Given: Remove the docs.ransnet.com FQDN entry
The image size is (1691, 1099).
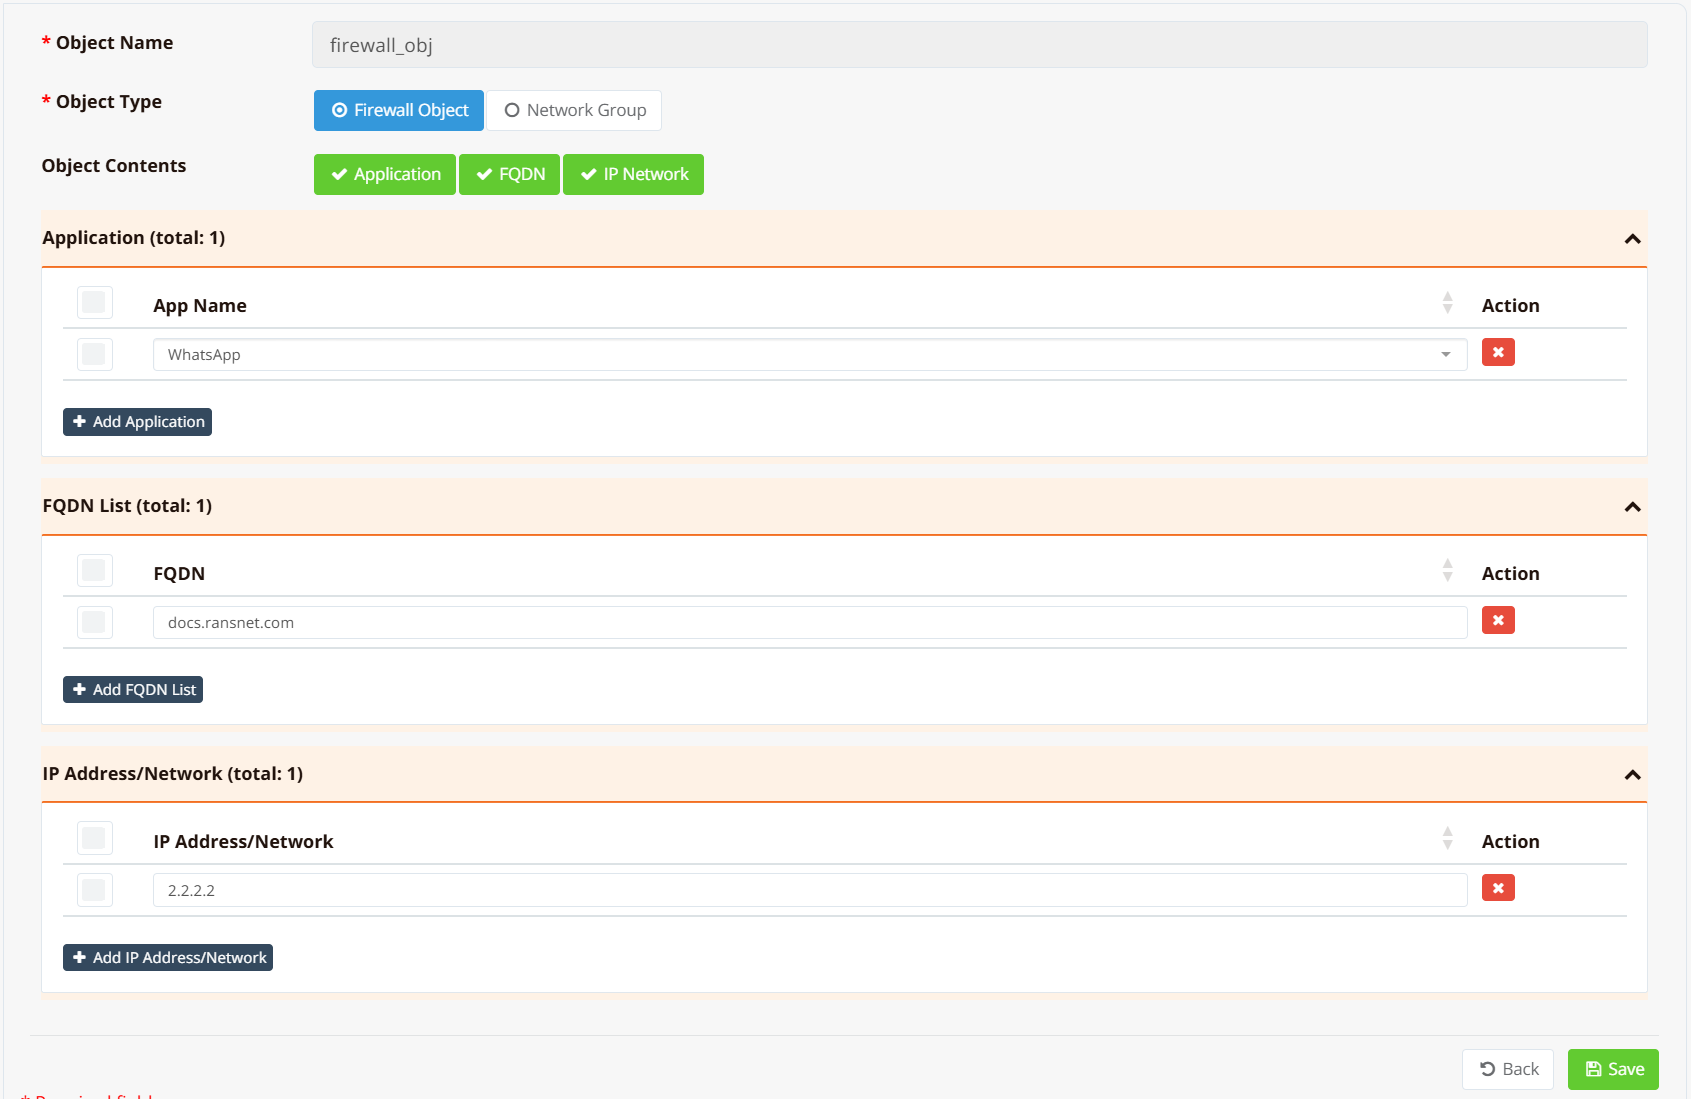Looking at the screenshot, I should (x=1497, y=621).
